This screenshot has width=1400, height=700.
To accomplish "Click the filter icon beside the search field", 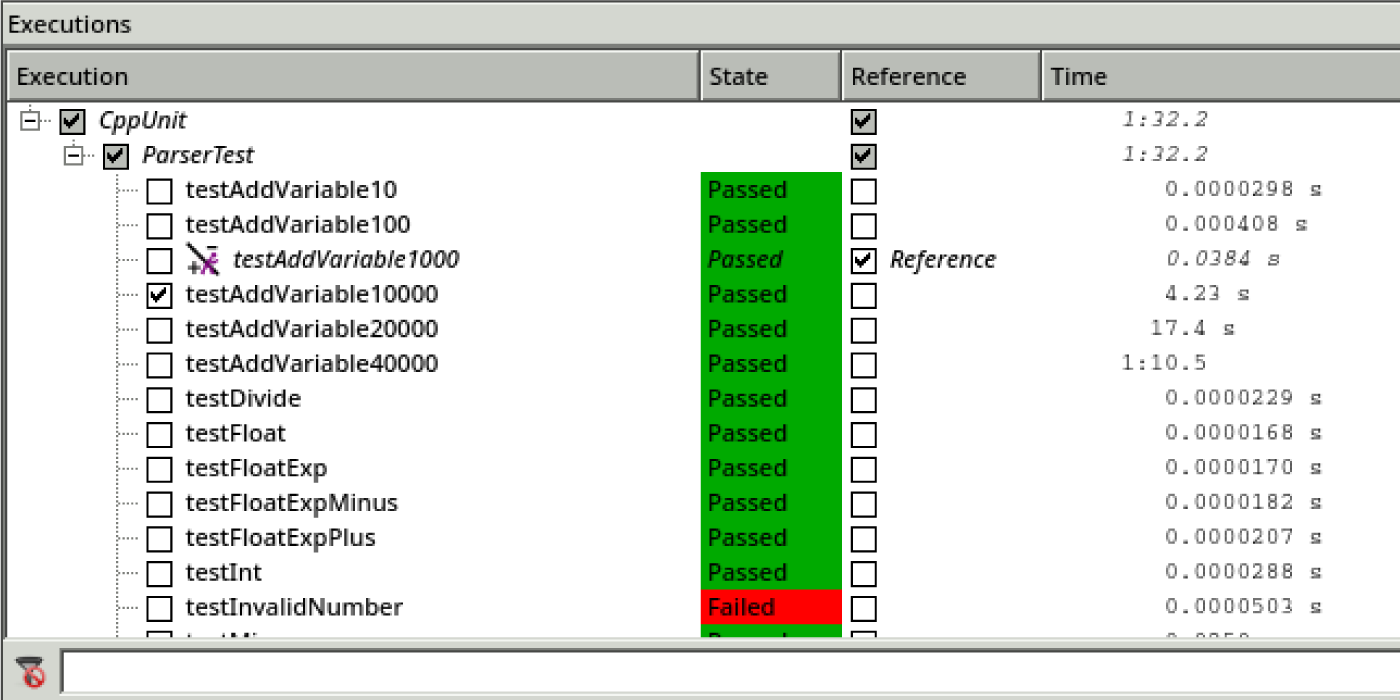I will coord(33,673).
